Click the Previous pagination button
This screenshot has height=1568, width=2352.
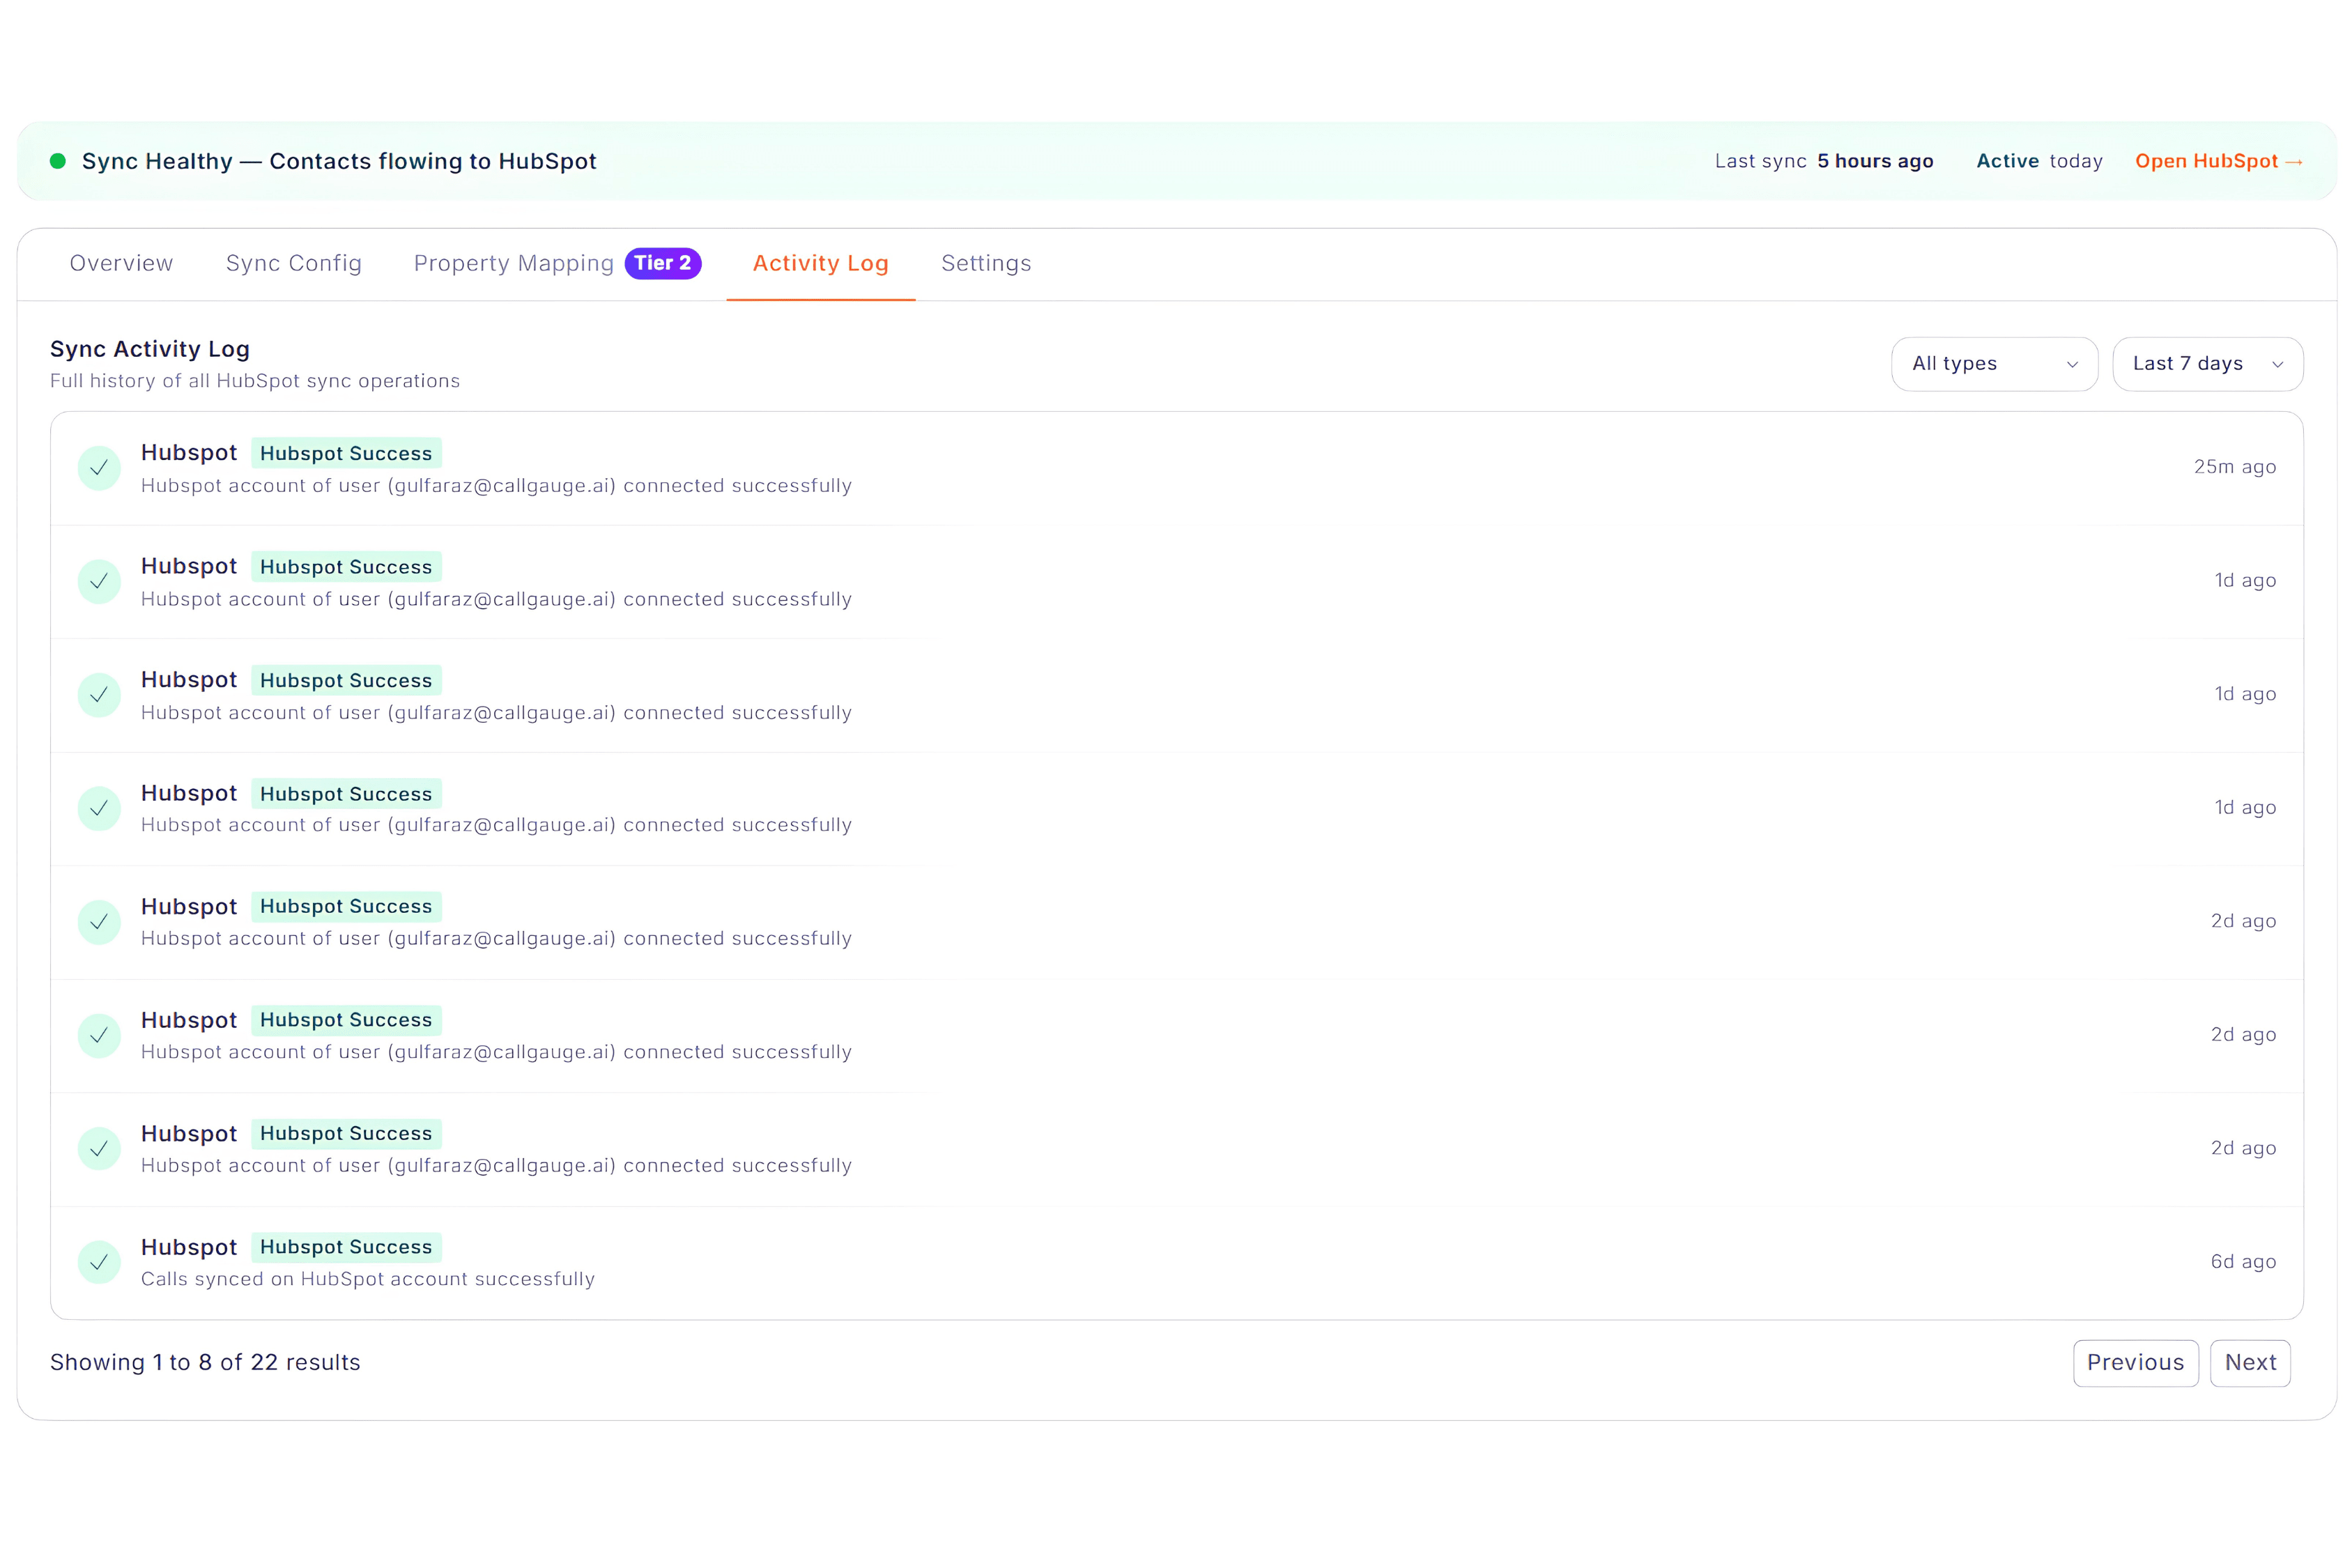tap(2136, 1363)
